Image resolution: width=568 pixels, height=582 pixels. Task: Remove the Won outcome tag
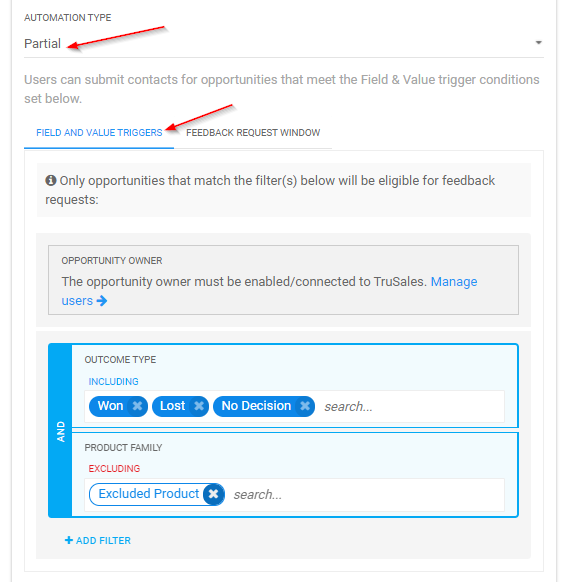137,406
